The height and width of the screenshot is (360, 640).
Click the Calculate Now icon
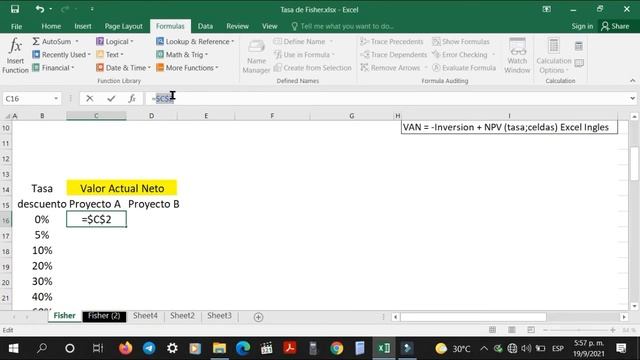click(579, 46)
